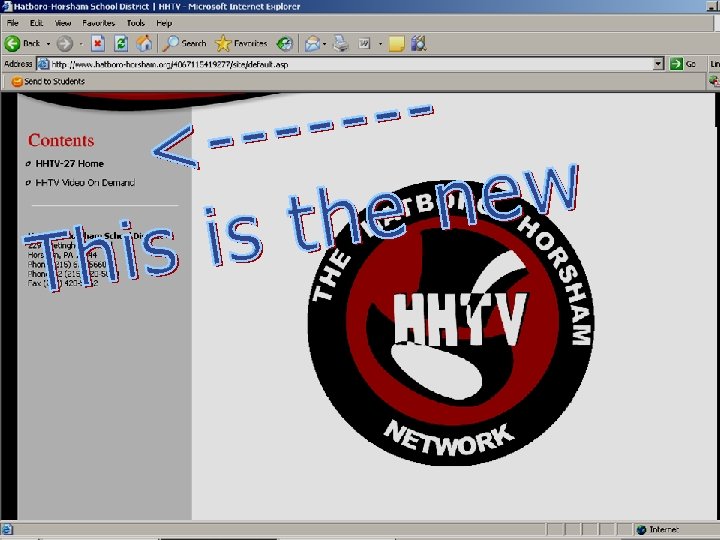Viewport: 720px width, 540px height.
Task: Open the View menu
Action: [63, 23]
